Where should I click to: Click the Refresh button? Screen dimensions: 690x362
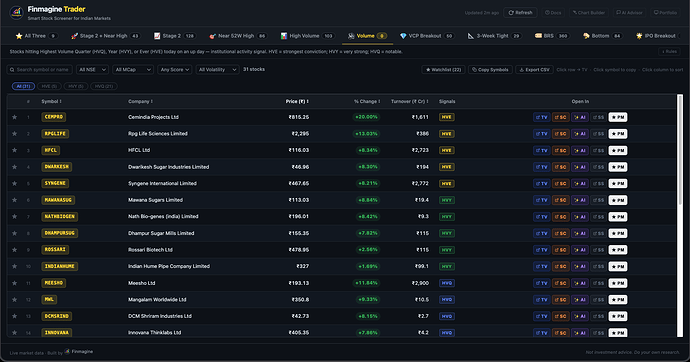click(521, 13)
